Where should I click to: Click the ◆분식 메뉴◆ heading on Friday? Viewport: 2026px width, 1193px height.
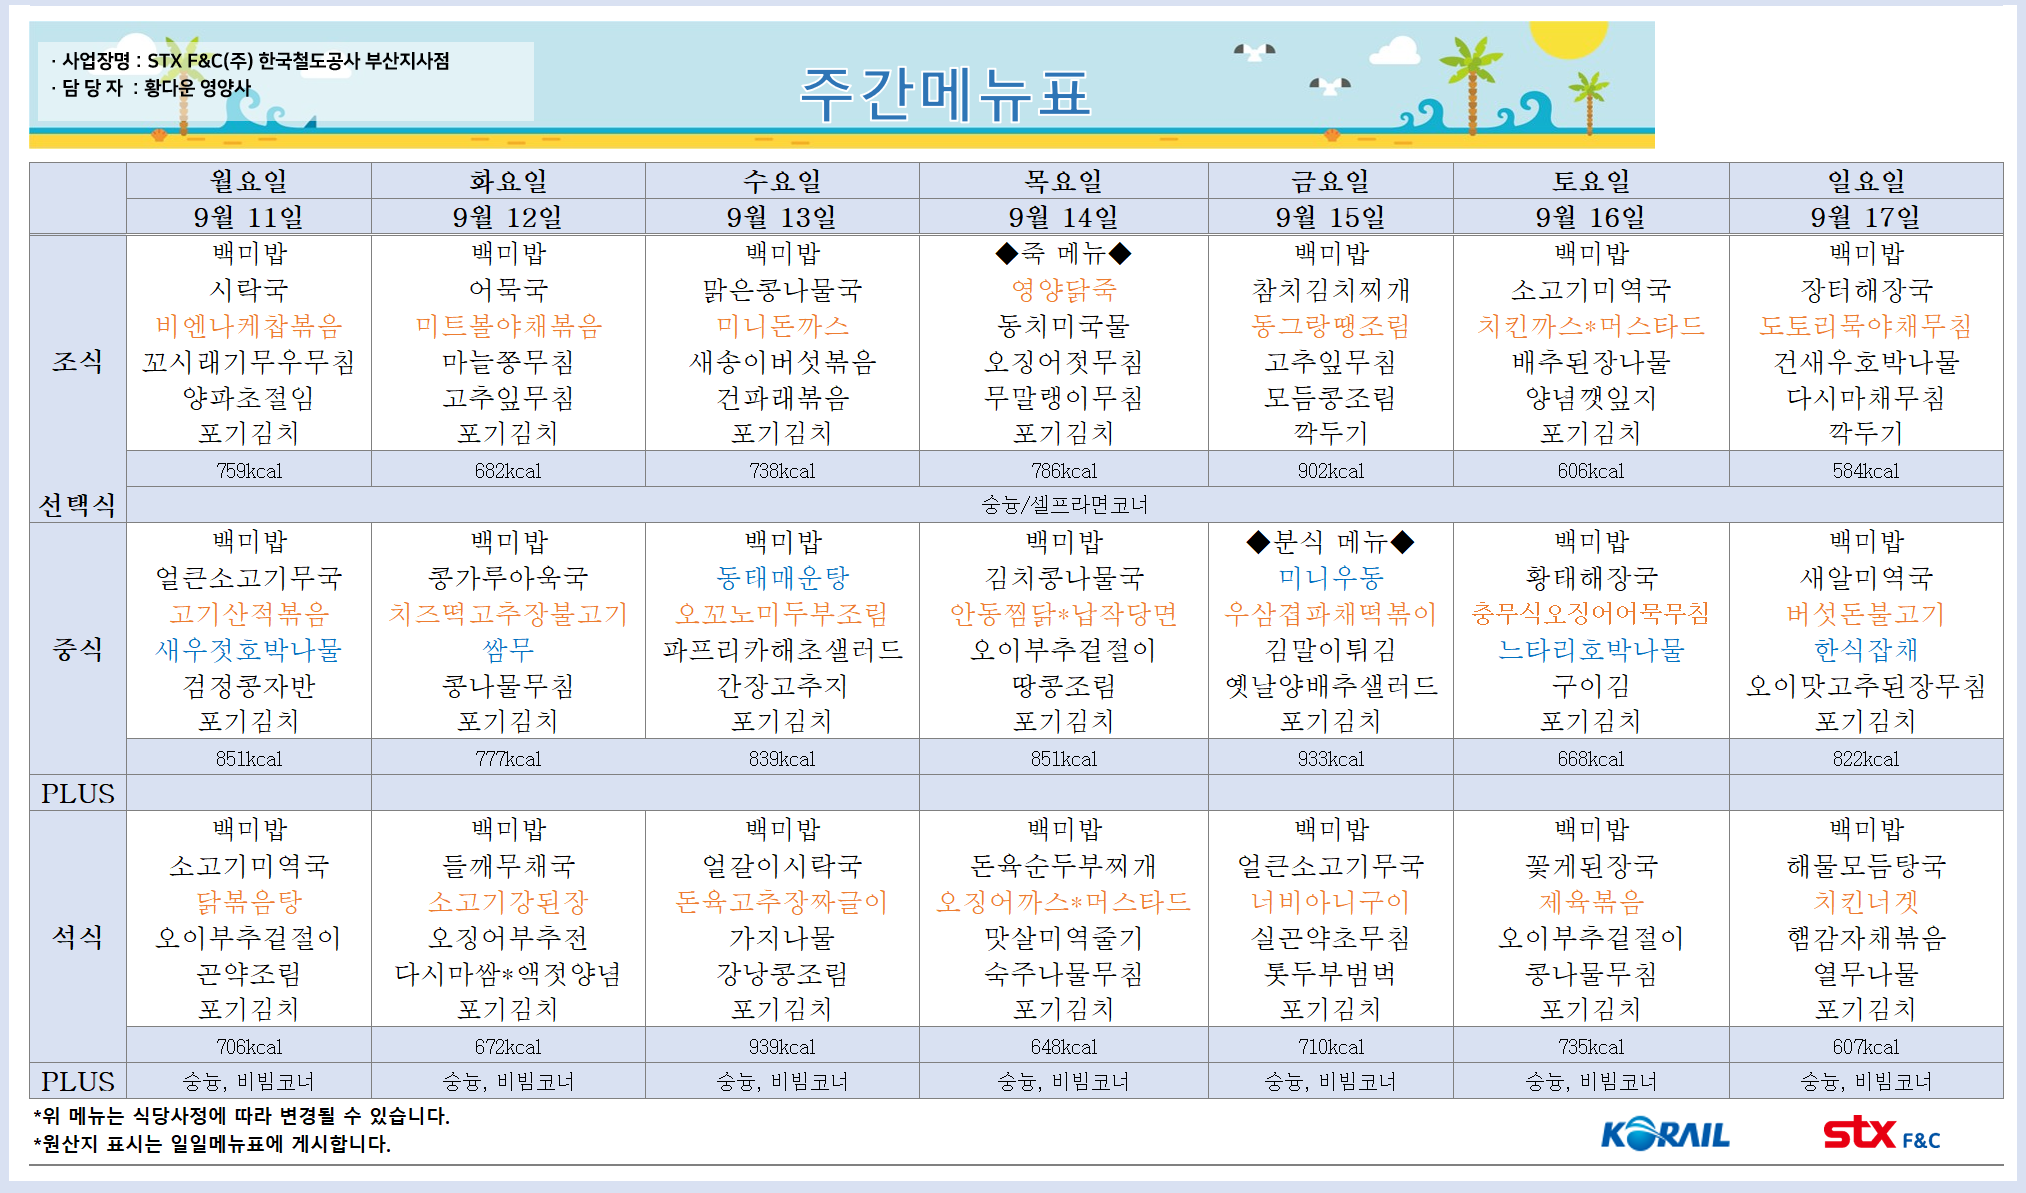tap(1330, 542)
